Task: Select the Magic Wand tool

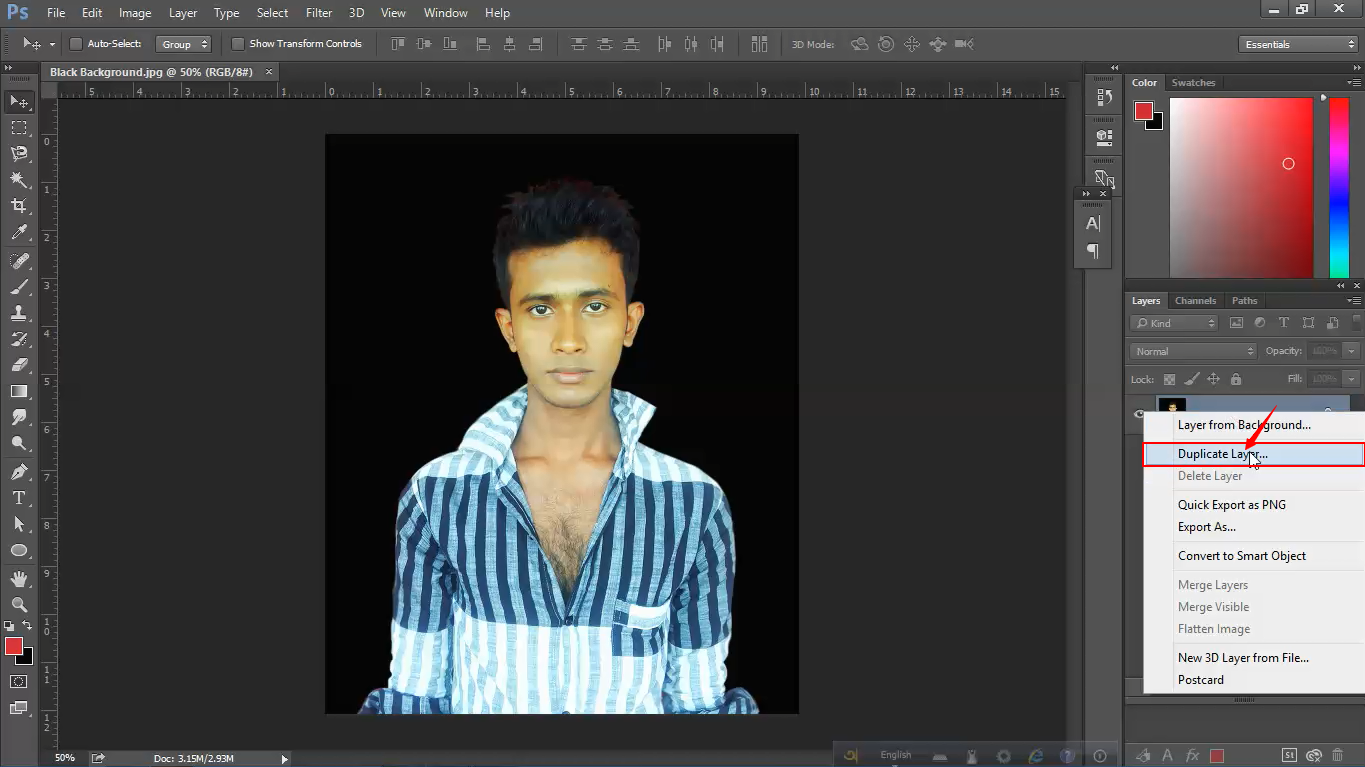Action: tap(19, 180)
